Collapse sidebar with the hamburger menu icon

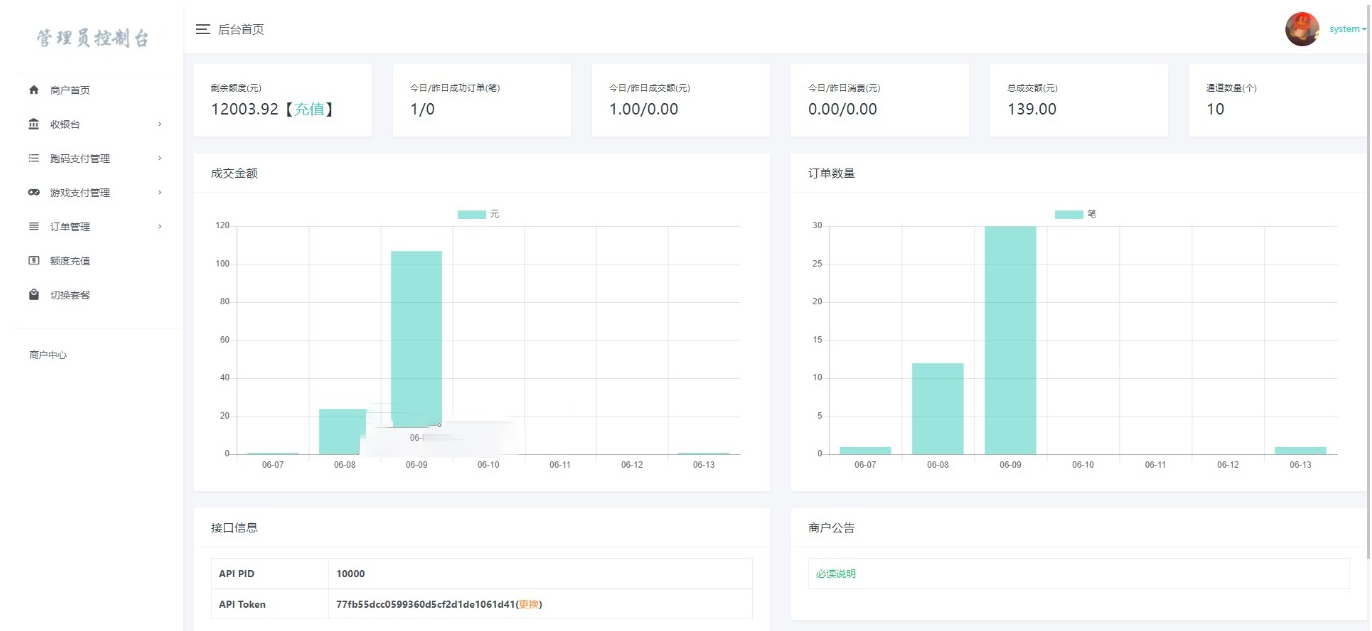(x=203, y=29)
